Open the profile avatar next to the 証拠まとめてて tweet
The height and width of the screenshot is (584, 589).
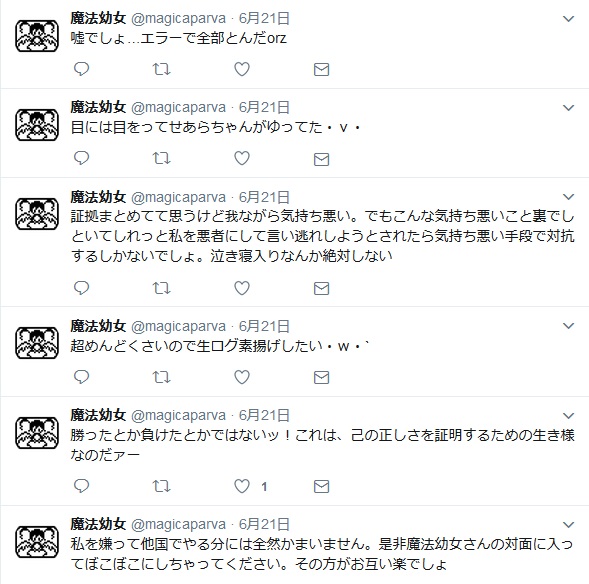tap(37, 214)
